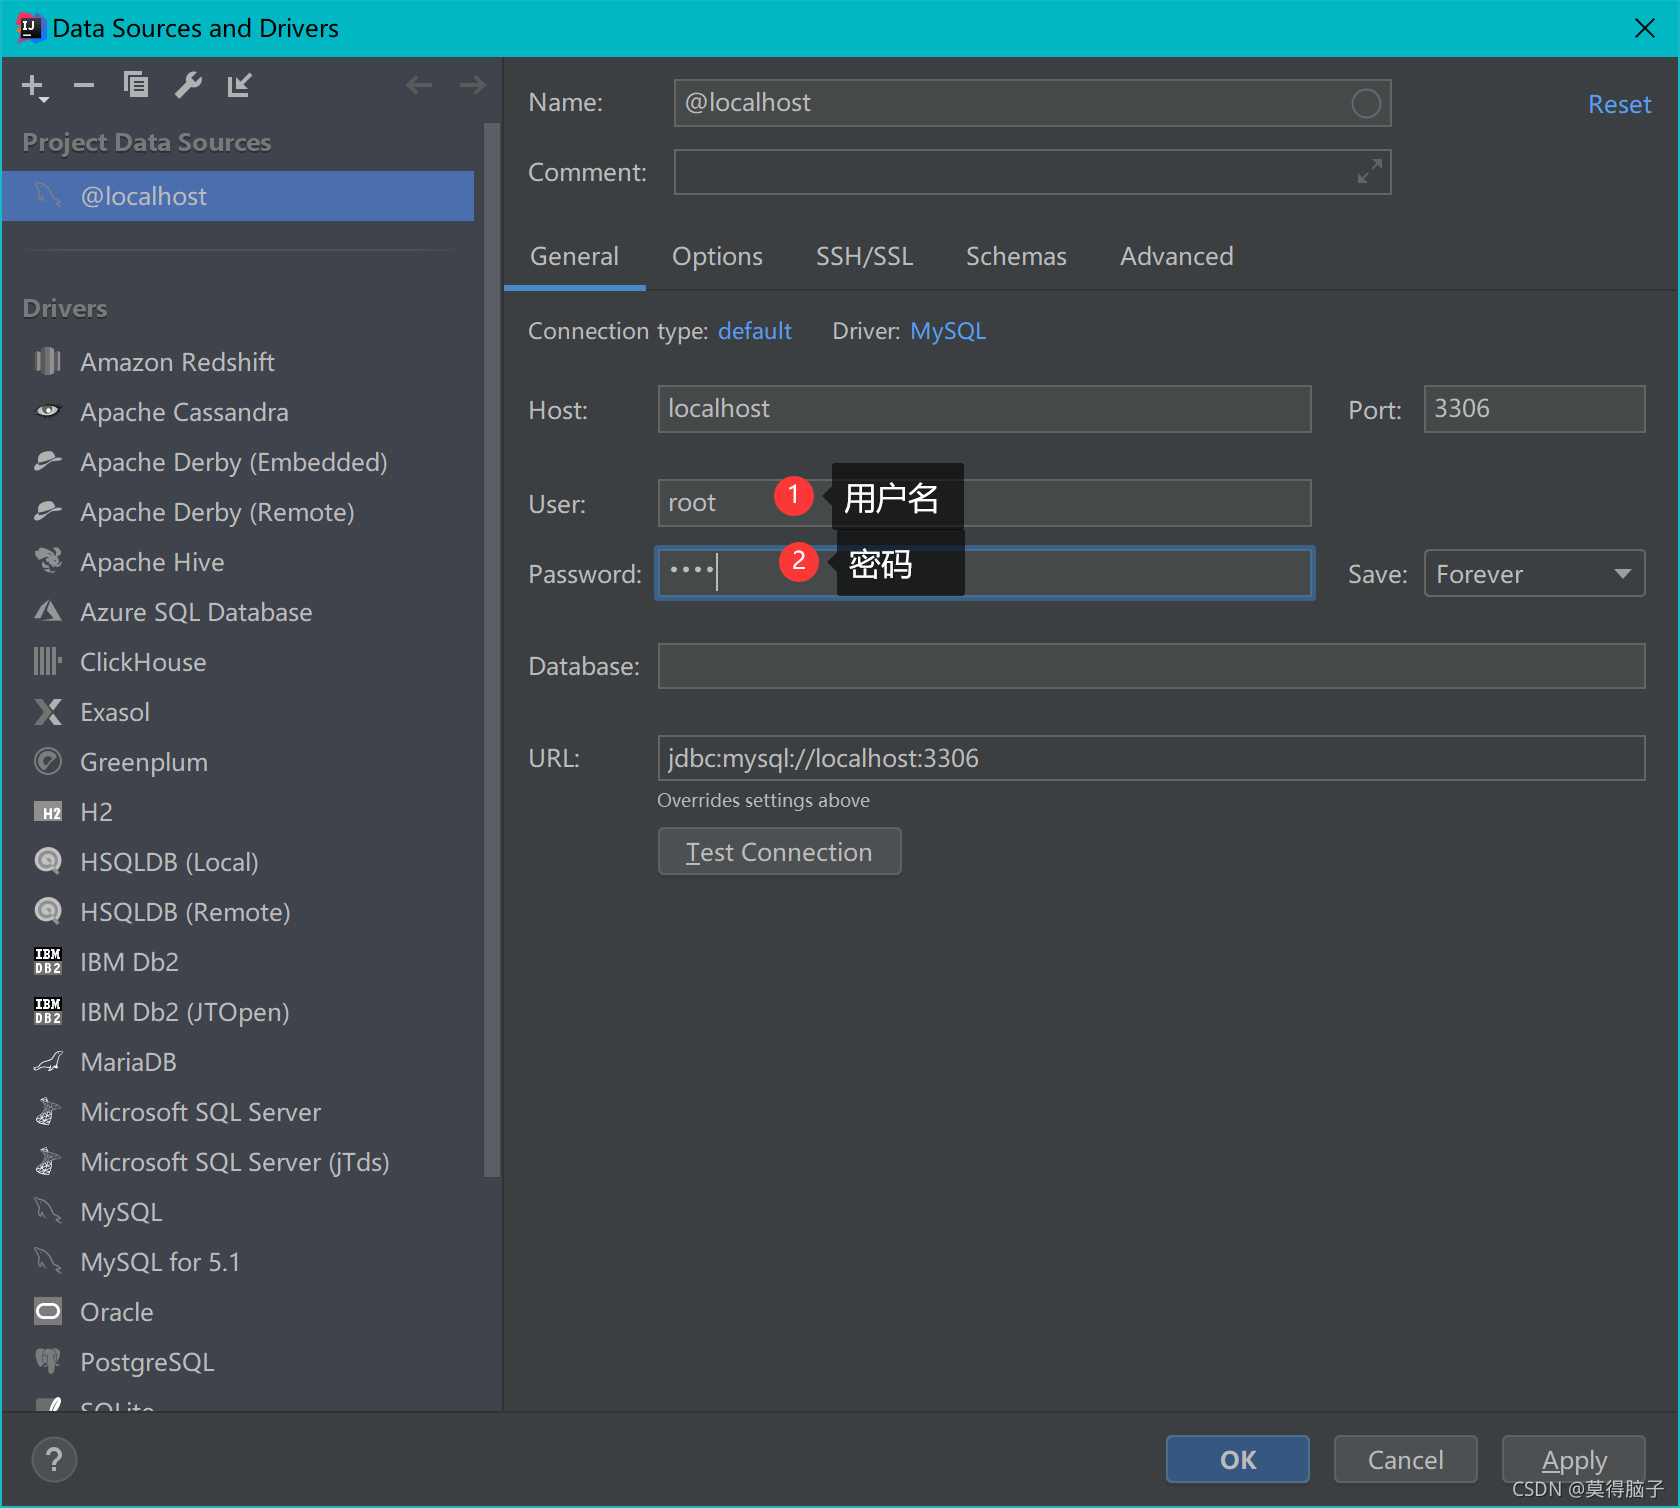Click the Reset link
The image size is (1680, 1508).
coord(1619,104)
